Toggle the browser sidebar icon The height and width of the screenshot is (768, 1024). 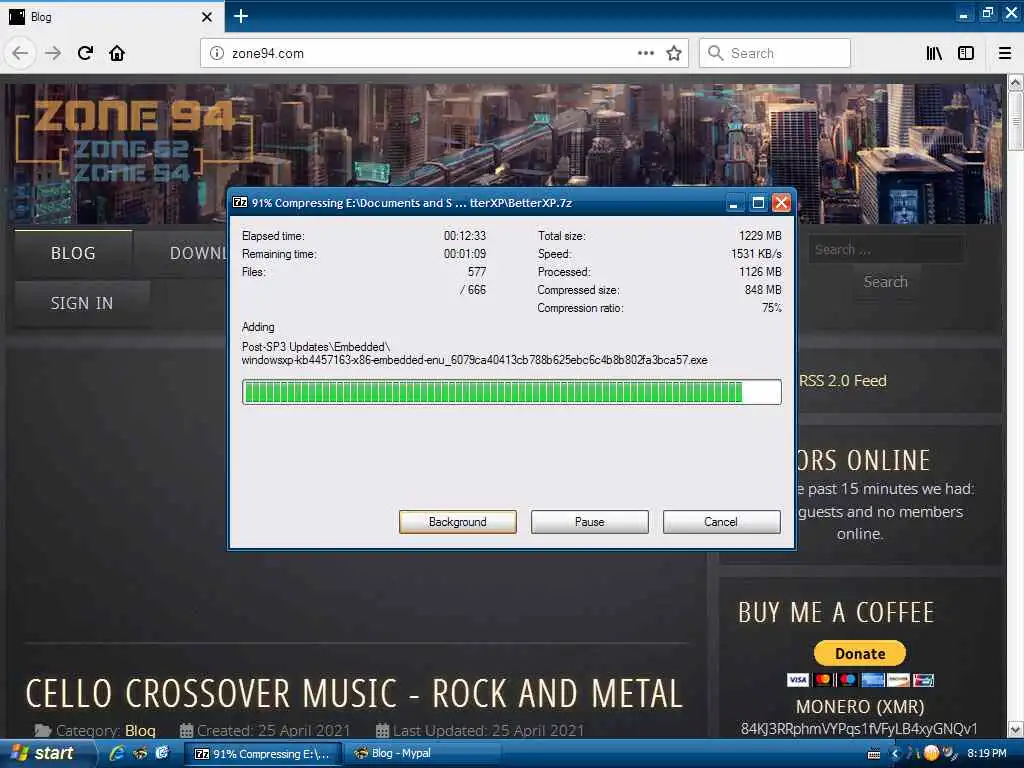[966, 53]
